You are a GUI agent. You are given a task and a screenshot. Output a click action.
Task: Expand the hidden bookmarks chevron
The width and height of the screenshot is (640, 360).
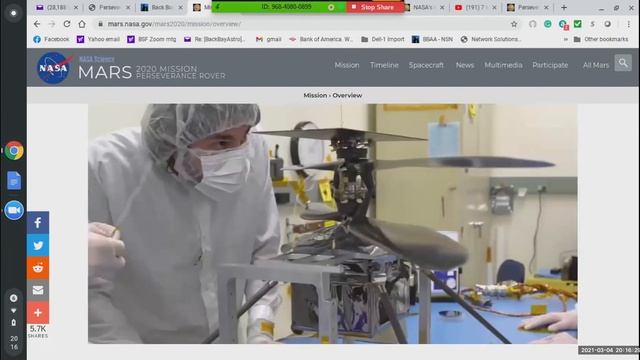point(566,39)
